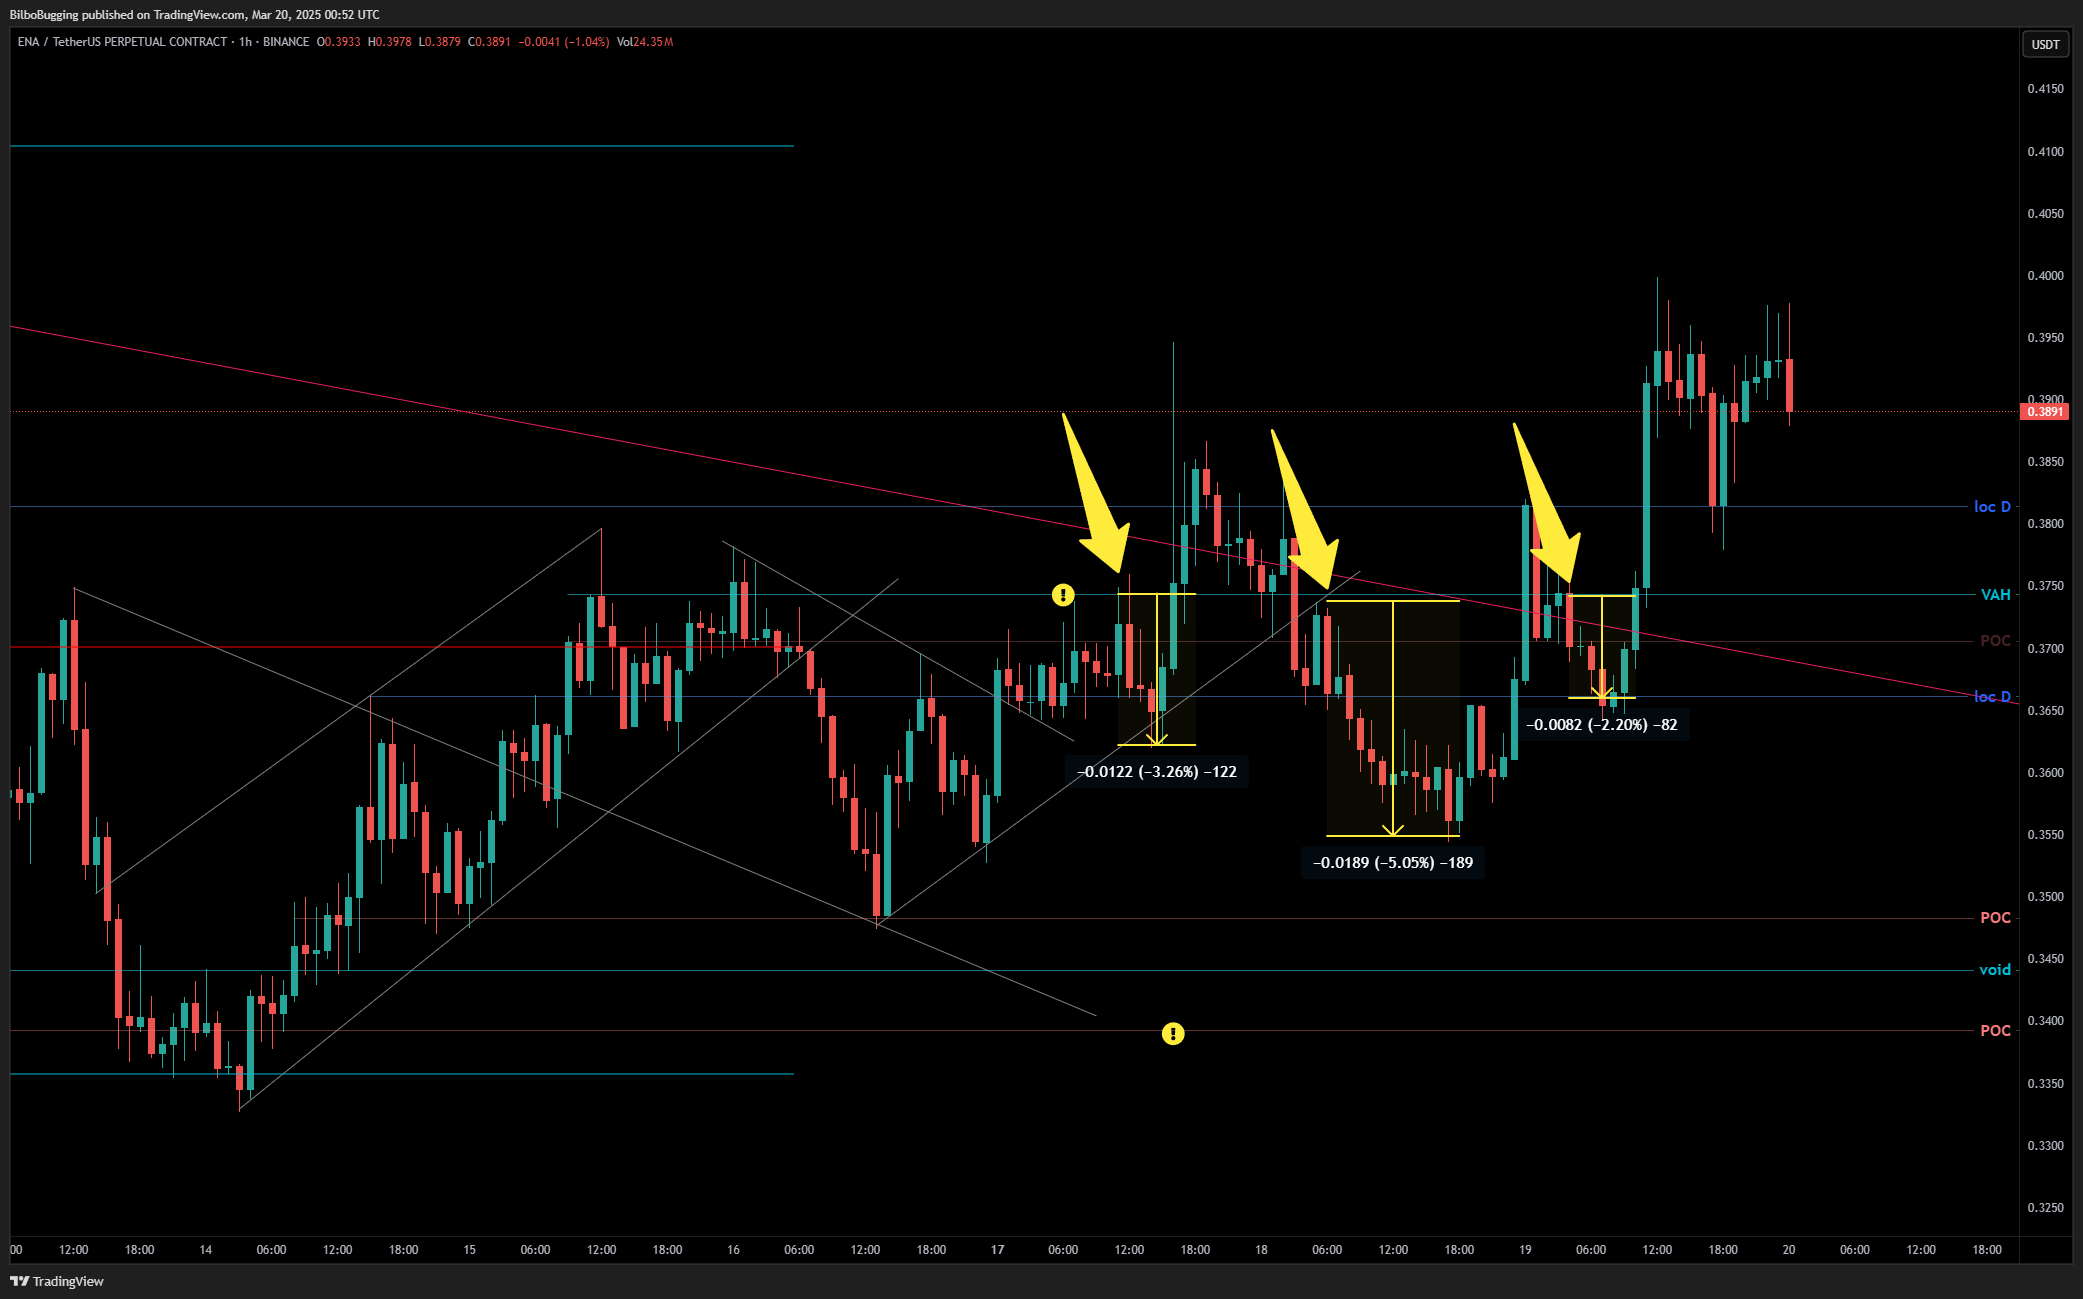Click the date 17 on time axis
This screenshot has height=1299, width=2083.
pyautogui.click(x=998, y=1250)
